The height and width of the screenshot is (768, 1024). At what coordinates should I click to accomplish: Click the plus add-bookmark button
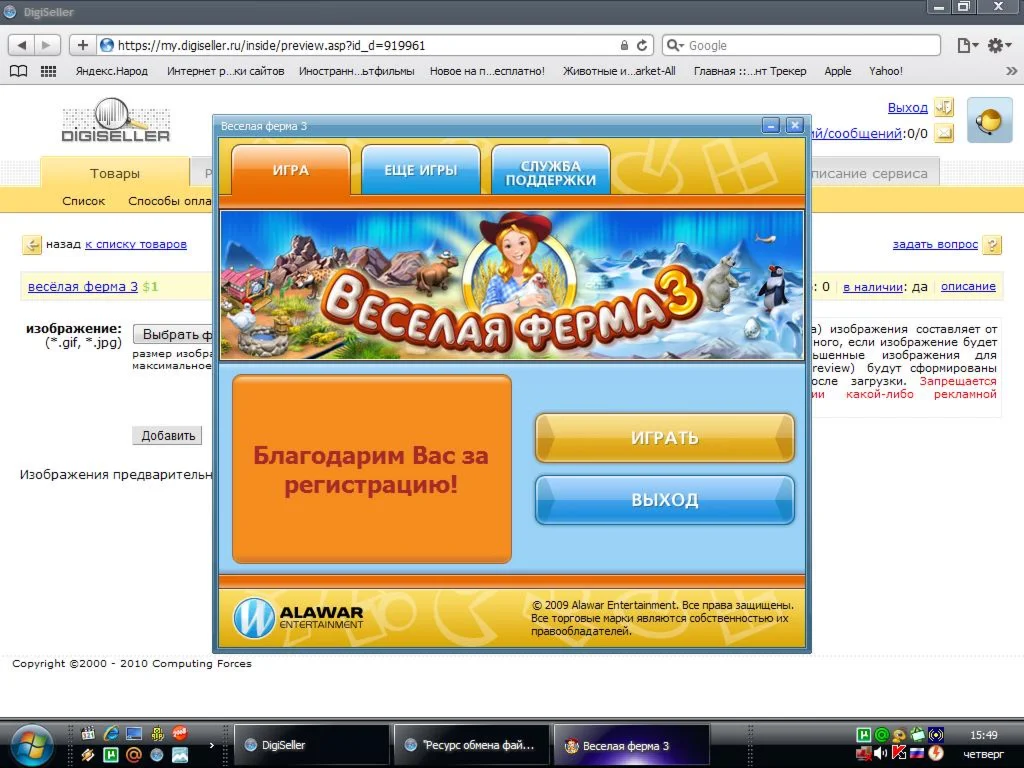pos(82,45)
